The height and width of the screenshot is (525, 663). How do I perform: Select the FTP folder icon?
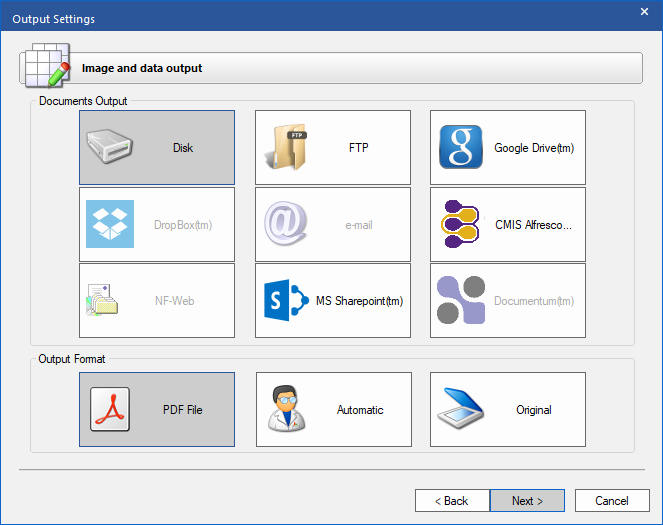(286, 148)
